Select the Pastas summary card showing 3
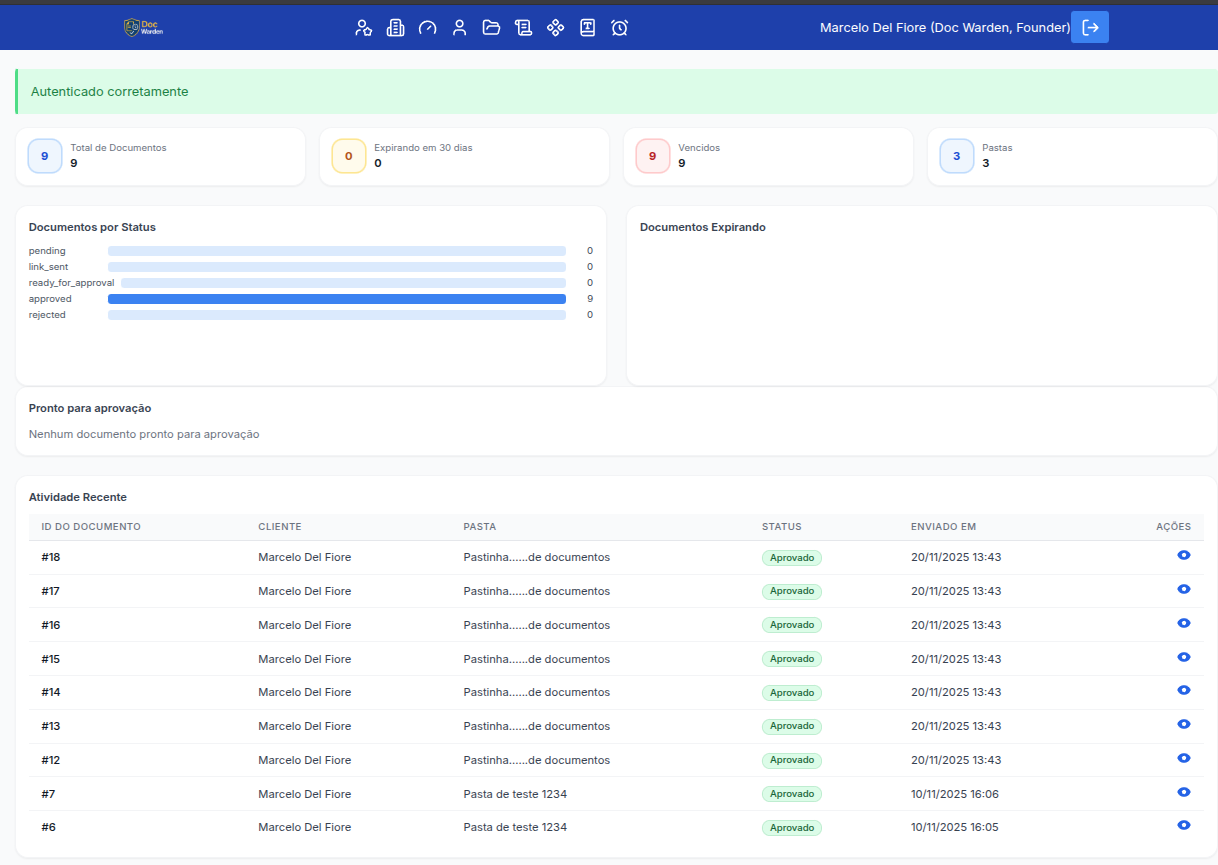The width and height of the screenshot is (1218, 865). (1072, 156)
